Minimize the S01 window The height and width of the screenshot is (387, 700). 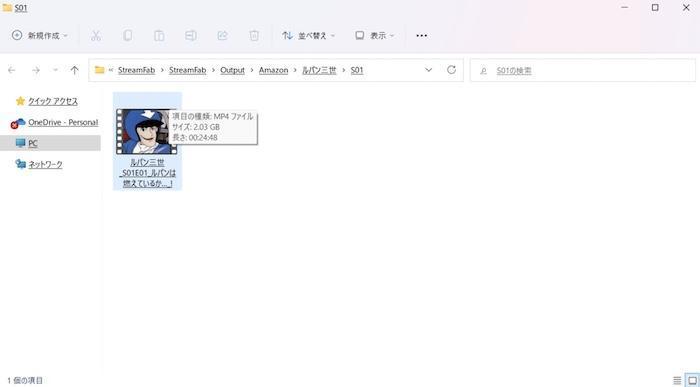point(625,8)
